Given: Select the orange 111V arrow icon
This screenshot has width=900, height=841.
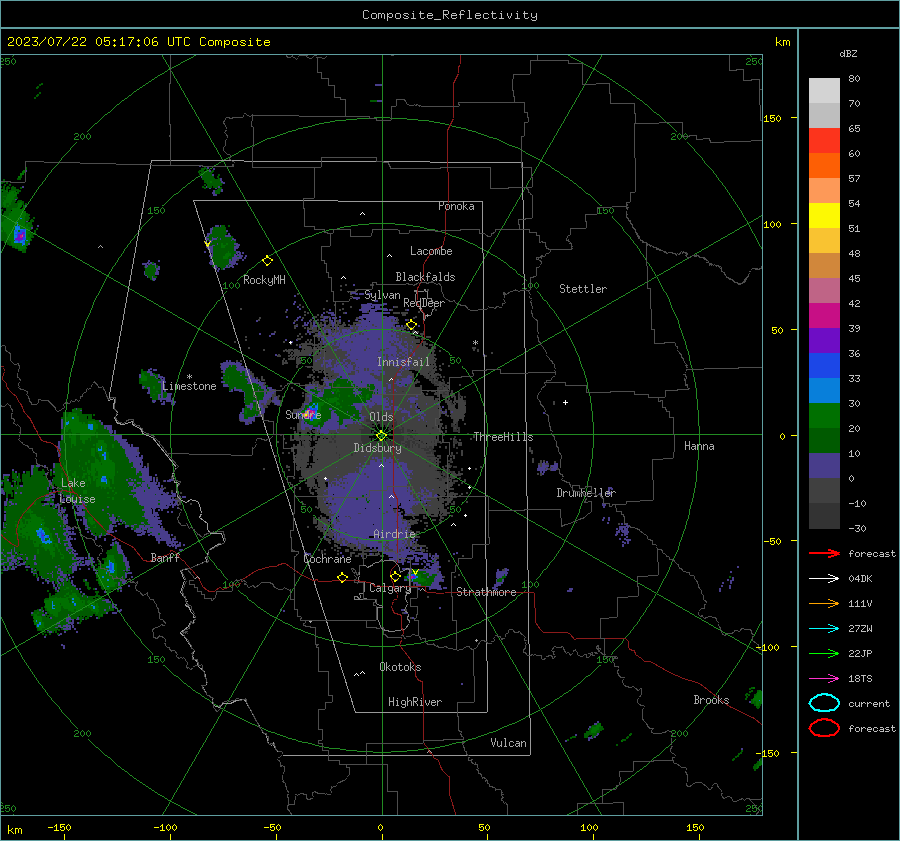Looking at the screenshot, I should point(824,603).
